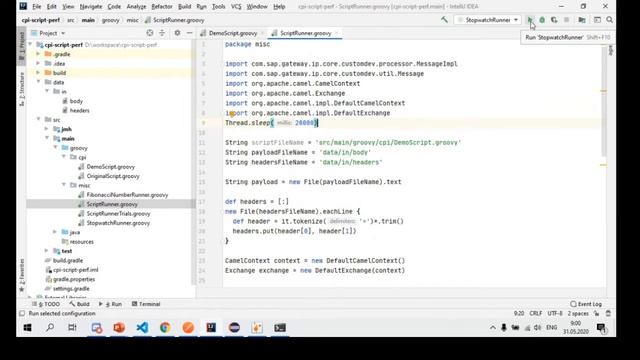Open OriginalScript.groovy in project tree
This screenshot has height=360, width=640.
[113, 176]
